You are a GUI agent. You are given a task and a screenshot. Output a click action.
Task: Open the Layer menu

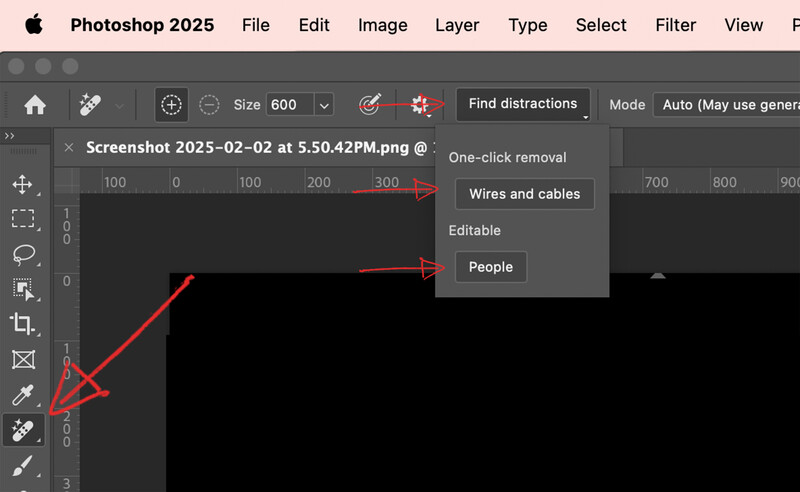click(457, 25)
